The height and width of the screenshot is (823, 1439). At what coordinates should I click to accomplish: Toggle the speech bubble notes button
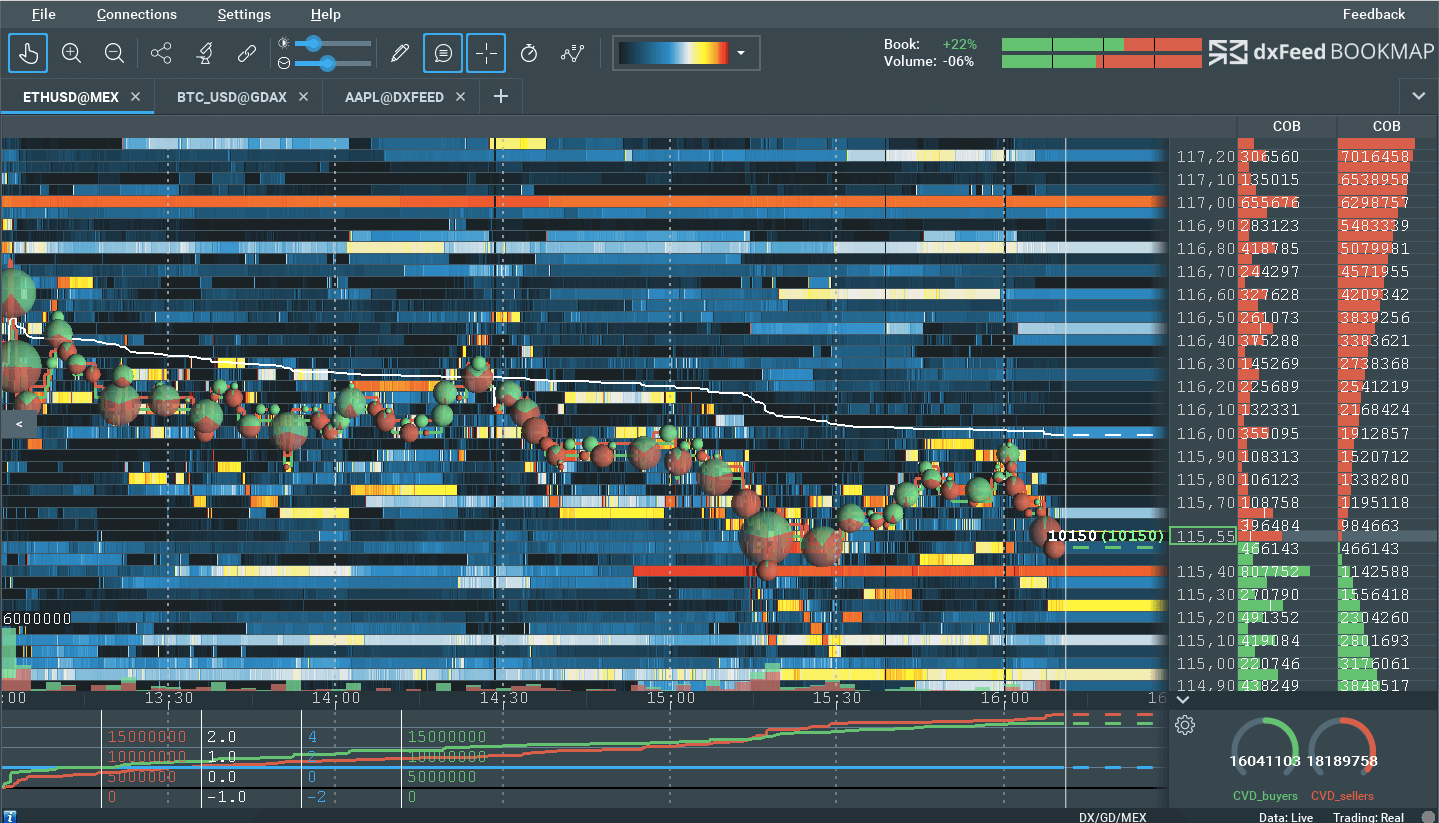tap(443, 53)
